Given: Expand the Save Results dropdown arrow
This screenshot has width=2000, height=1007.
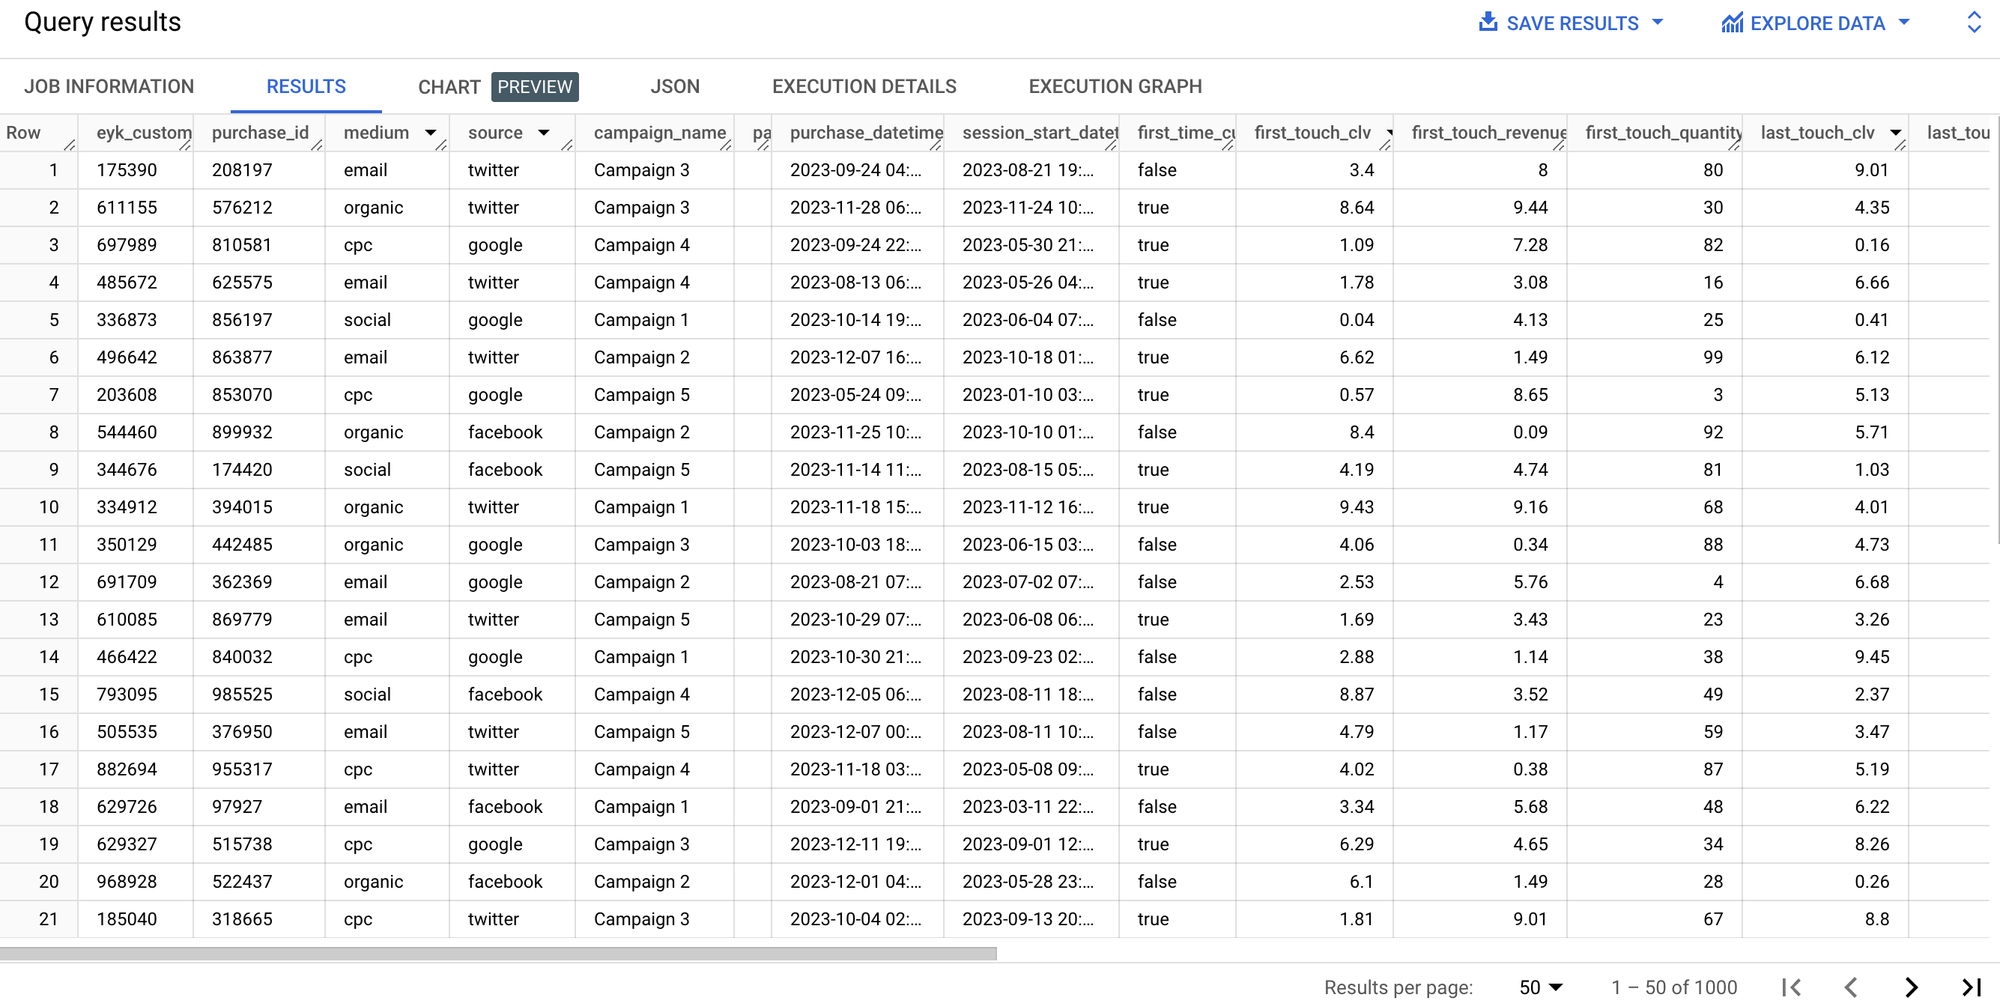Looking at the screenshot, I should click(1657, 22).
